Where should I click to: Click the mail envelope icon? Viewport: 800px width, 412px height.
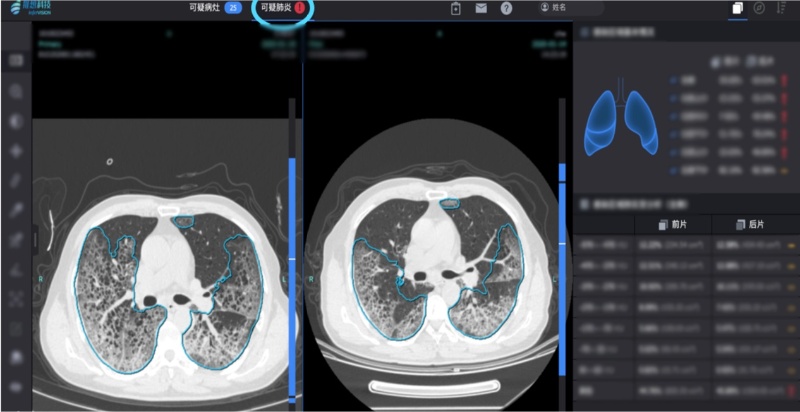coord(481,8)
